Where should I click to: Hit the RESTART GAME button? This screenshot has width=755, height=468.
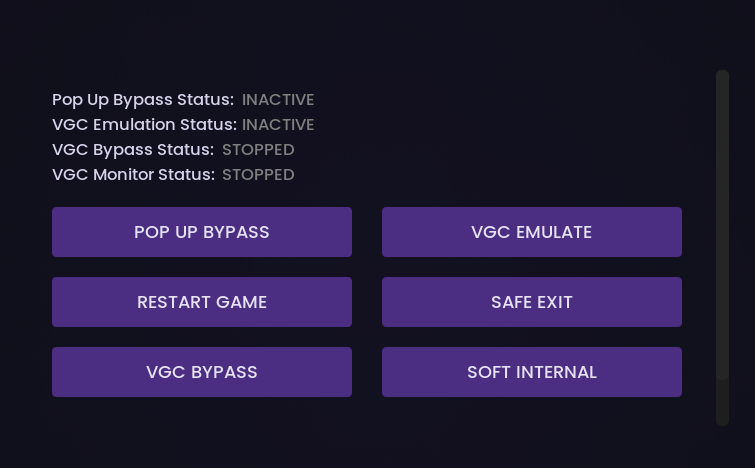pos(202,302)
